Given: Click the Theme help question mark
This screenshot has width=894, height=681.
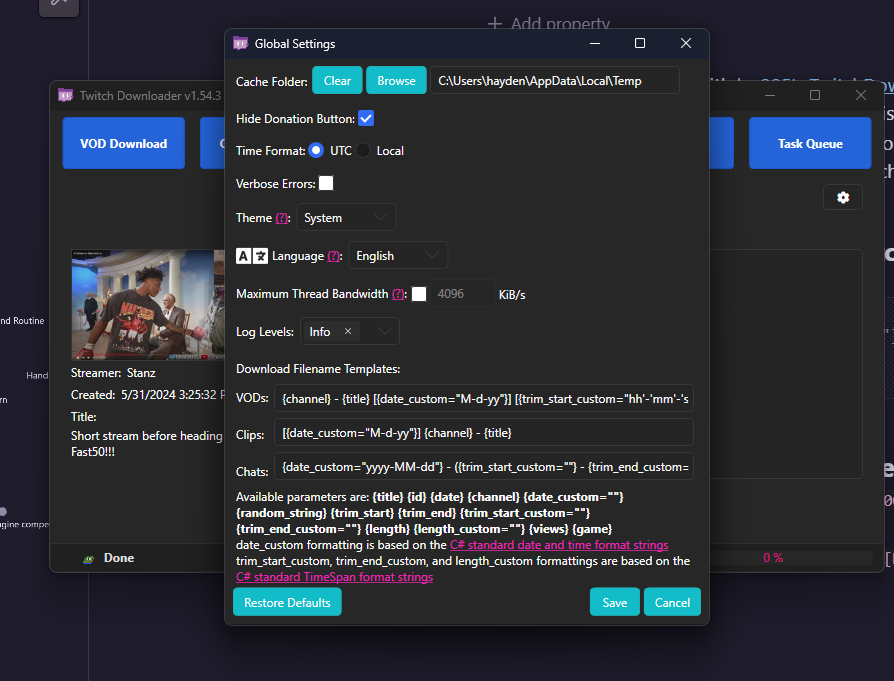Looking at the screenshot, I should pos(281,218).
